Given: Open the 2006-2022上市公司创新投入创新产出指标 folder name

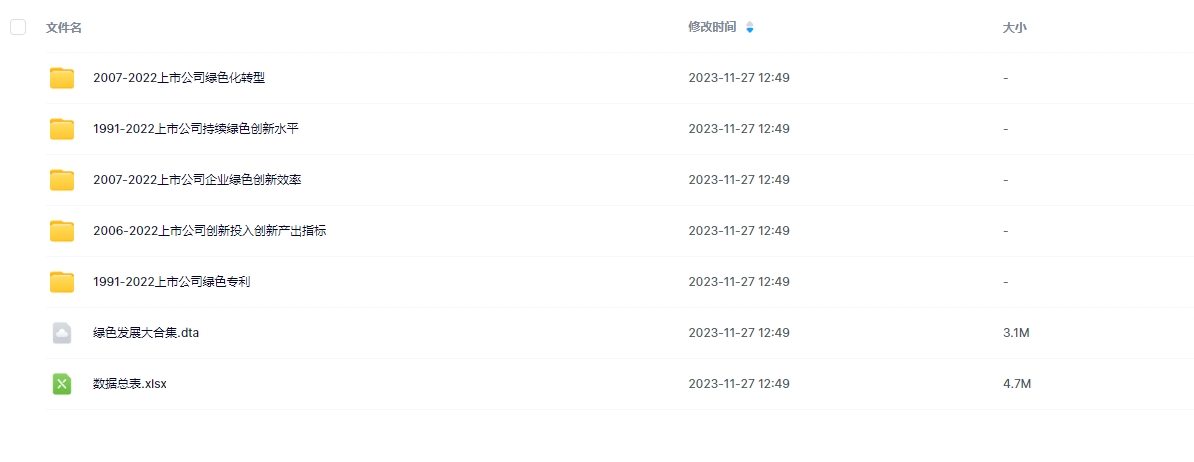Looking at the screenshot, I should coord(209,231).
